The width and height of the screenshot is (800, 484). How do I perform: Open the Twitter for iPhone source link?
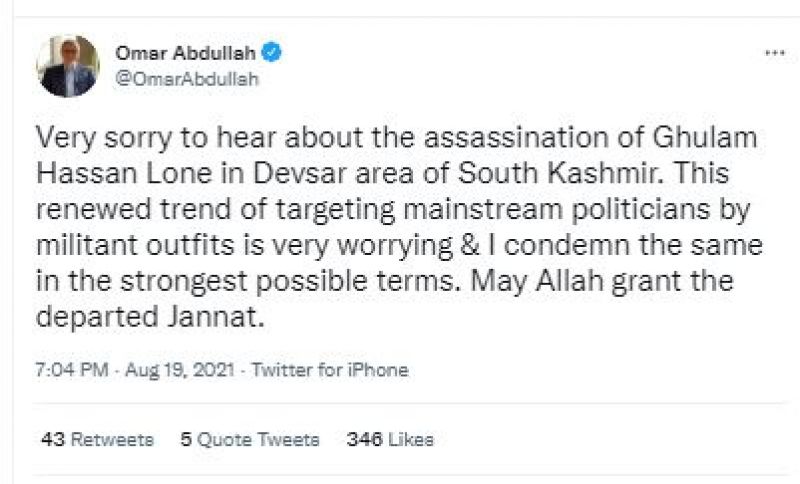click(330, 370)
